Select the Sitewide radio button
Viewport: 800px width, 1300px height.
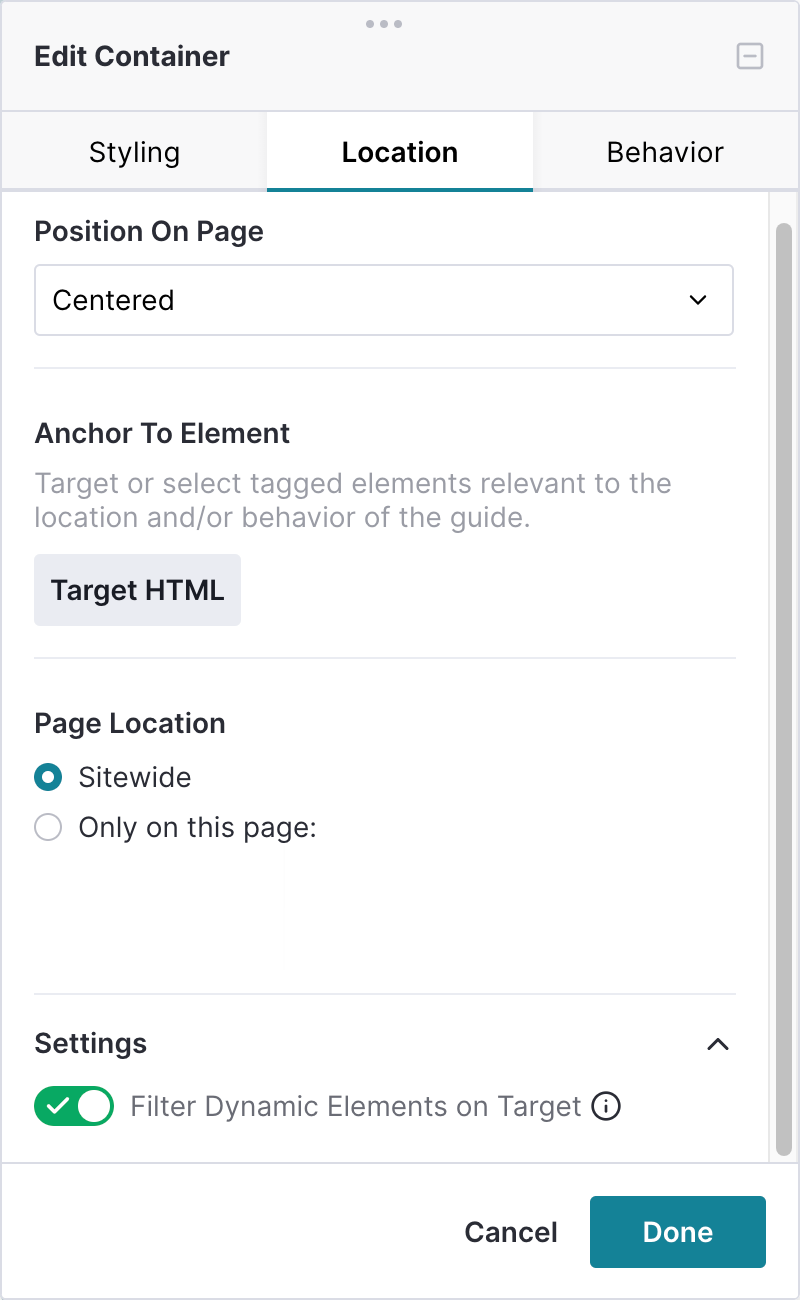coord(48,777)
